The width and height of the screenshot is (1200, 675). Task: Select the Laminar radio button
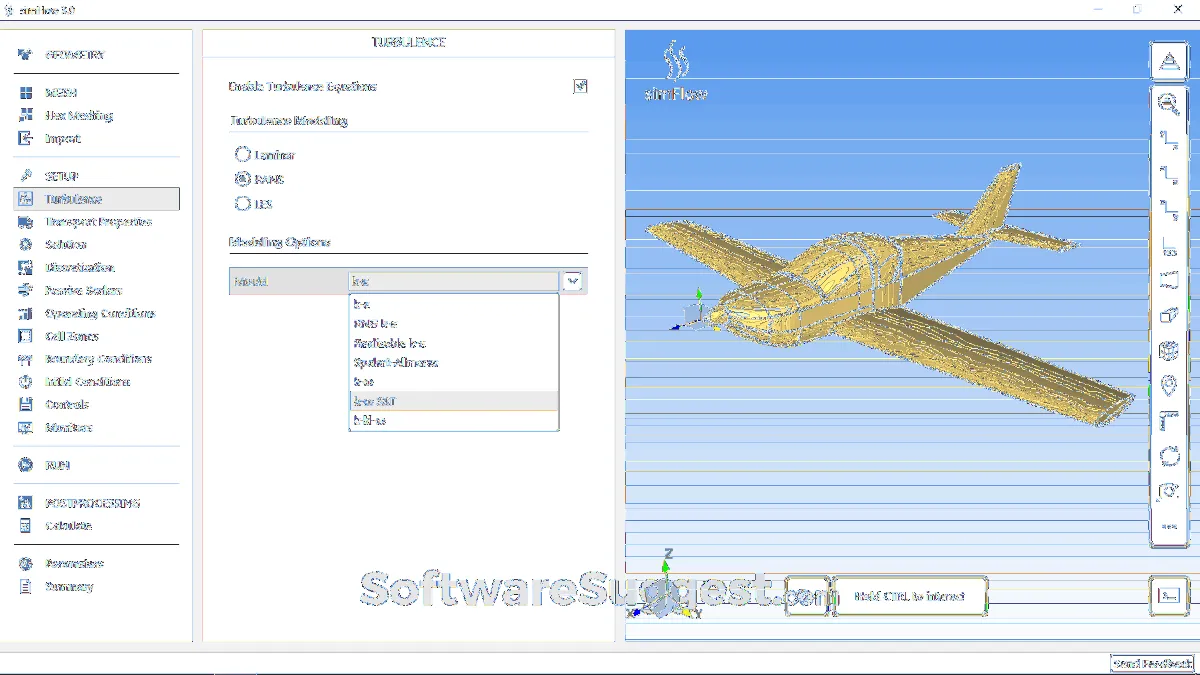coord(242,154)
